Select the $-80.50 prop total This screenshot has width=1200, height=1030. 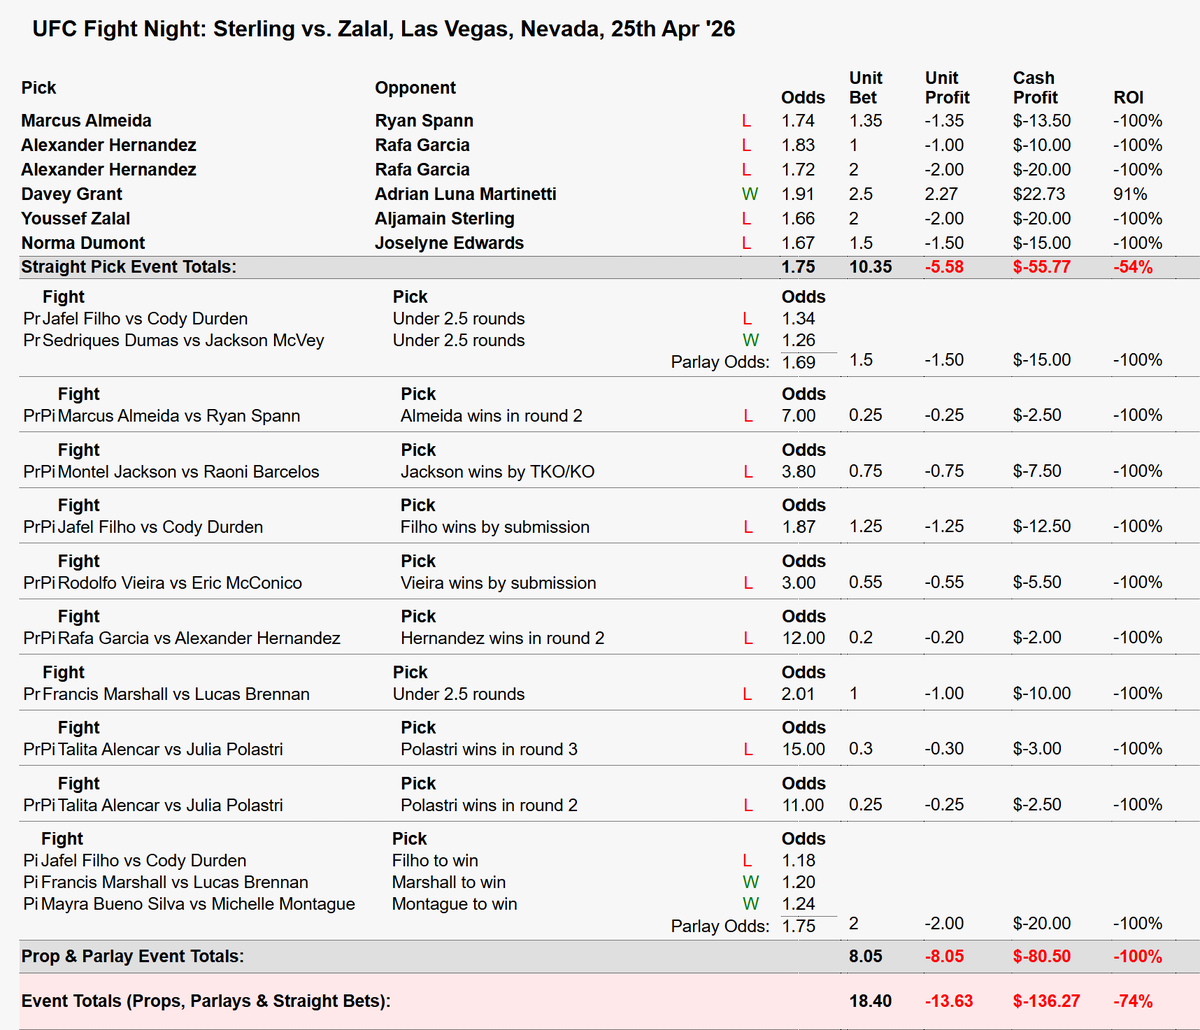1042,956
